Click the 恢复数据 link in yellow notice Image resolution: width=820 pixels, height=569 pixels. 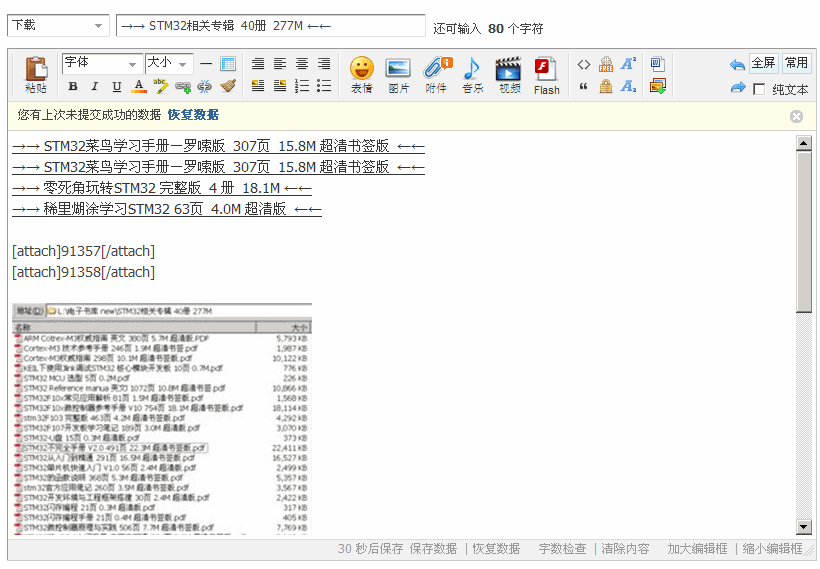[193, 115]
